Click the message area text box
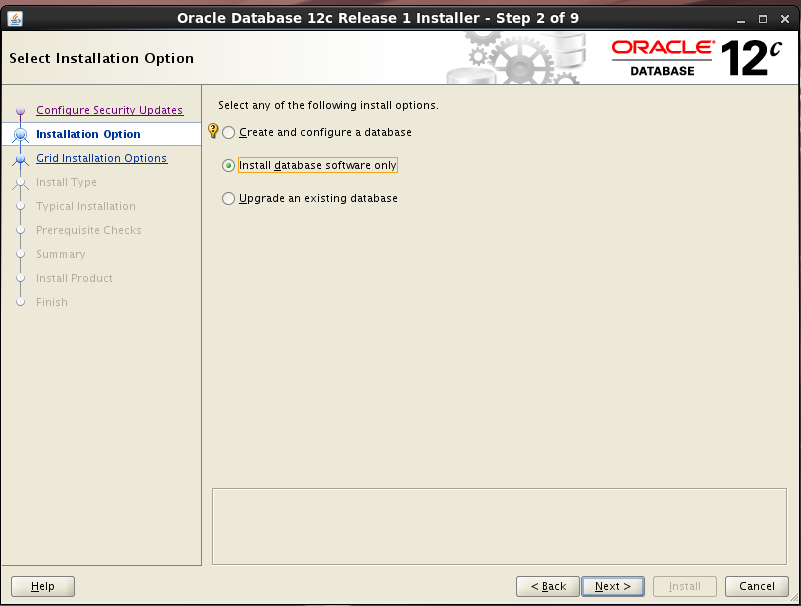 (x=499, y=526)
